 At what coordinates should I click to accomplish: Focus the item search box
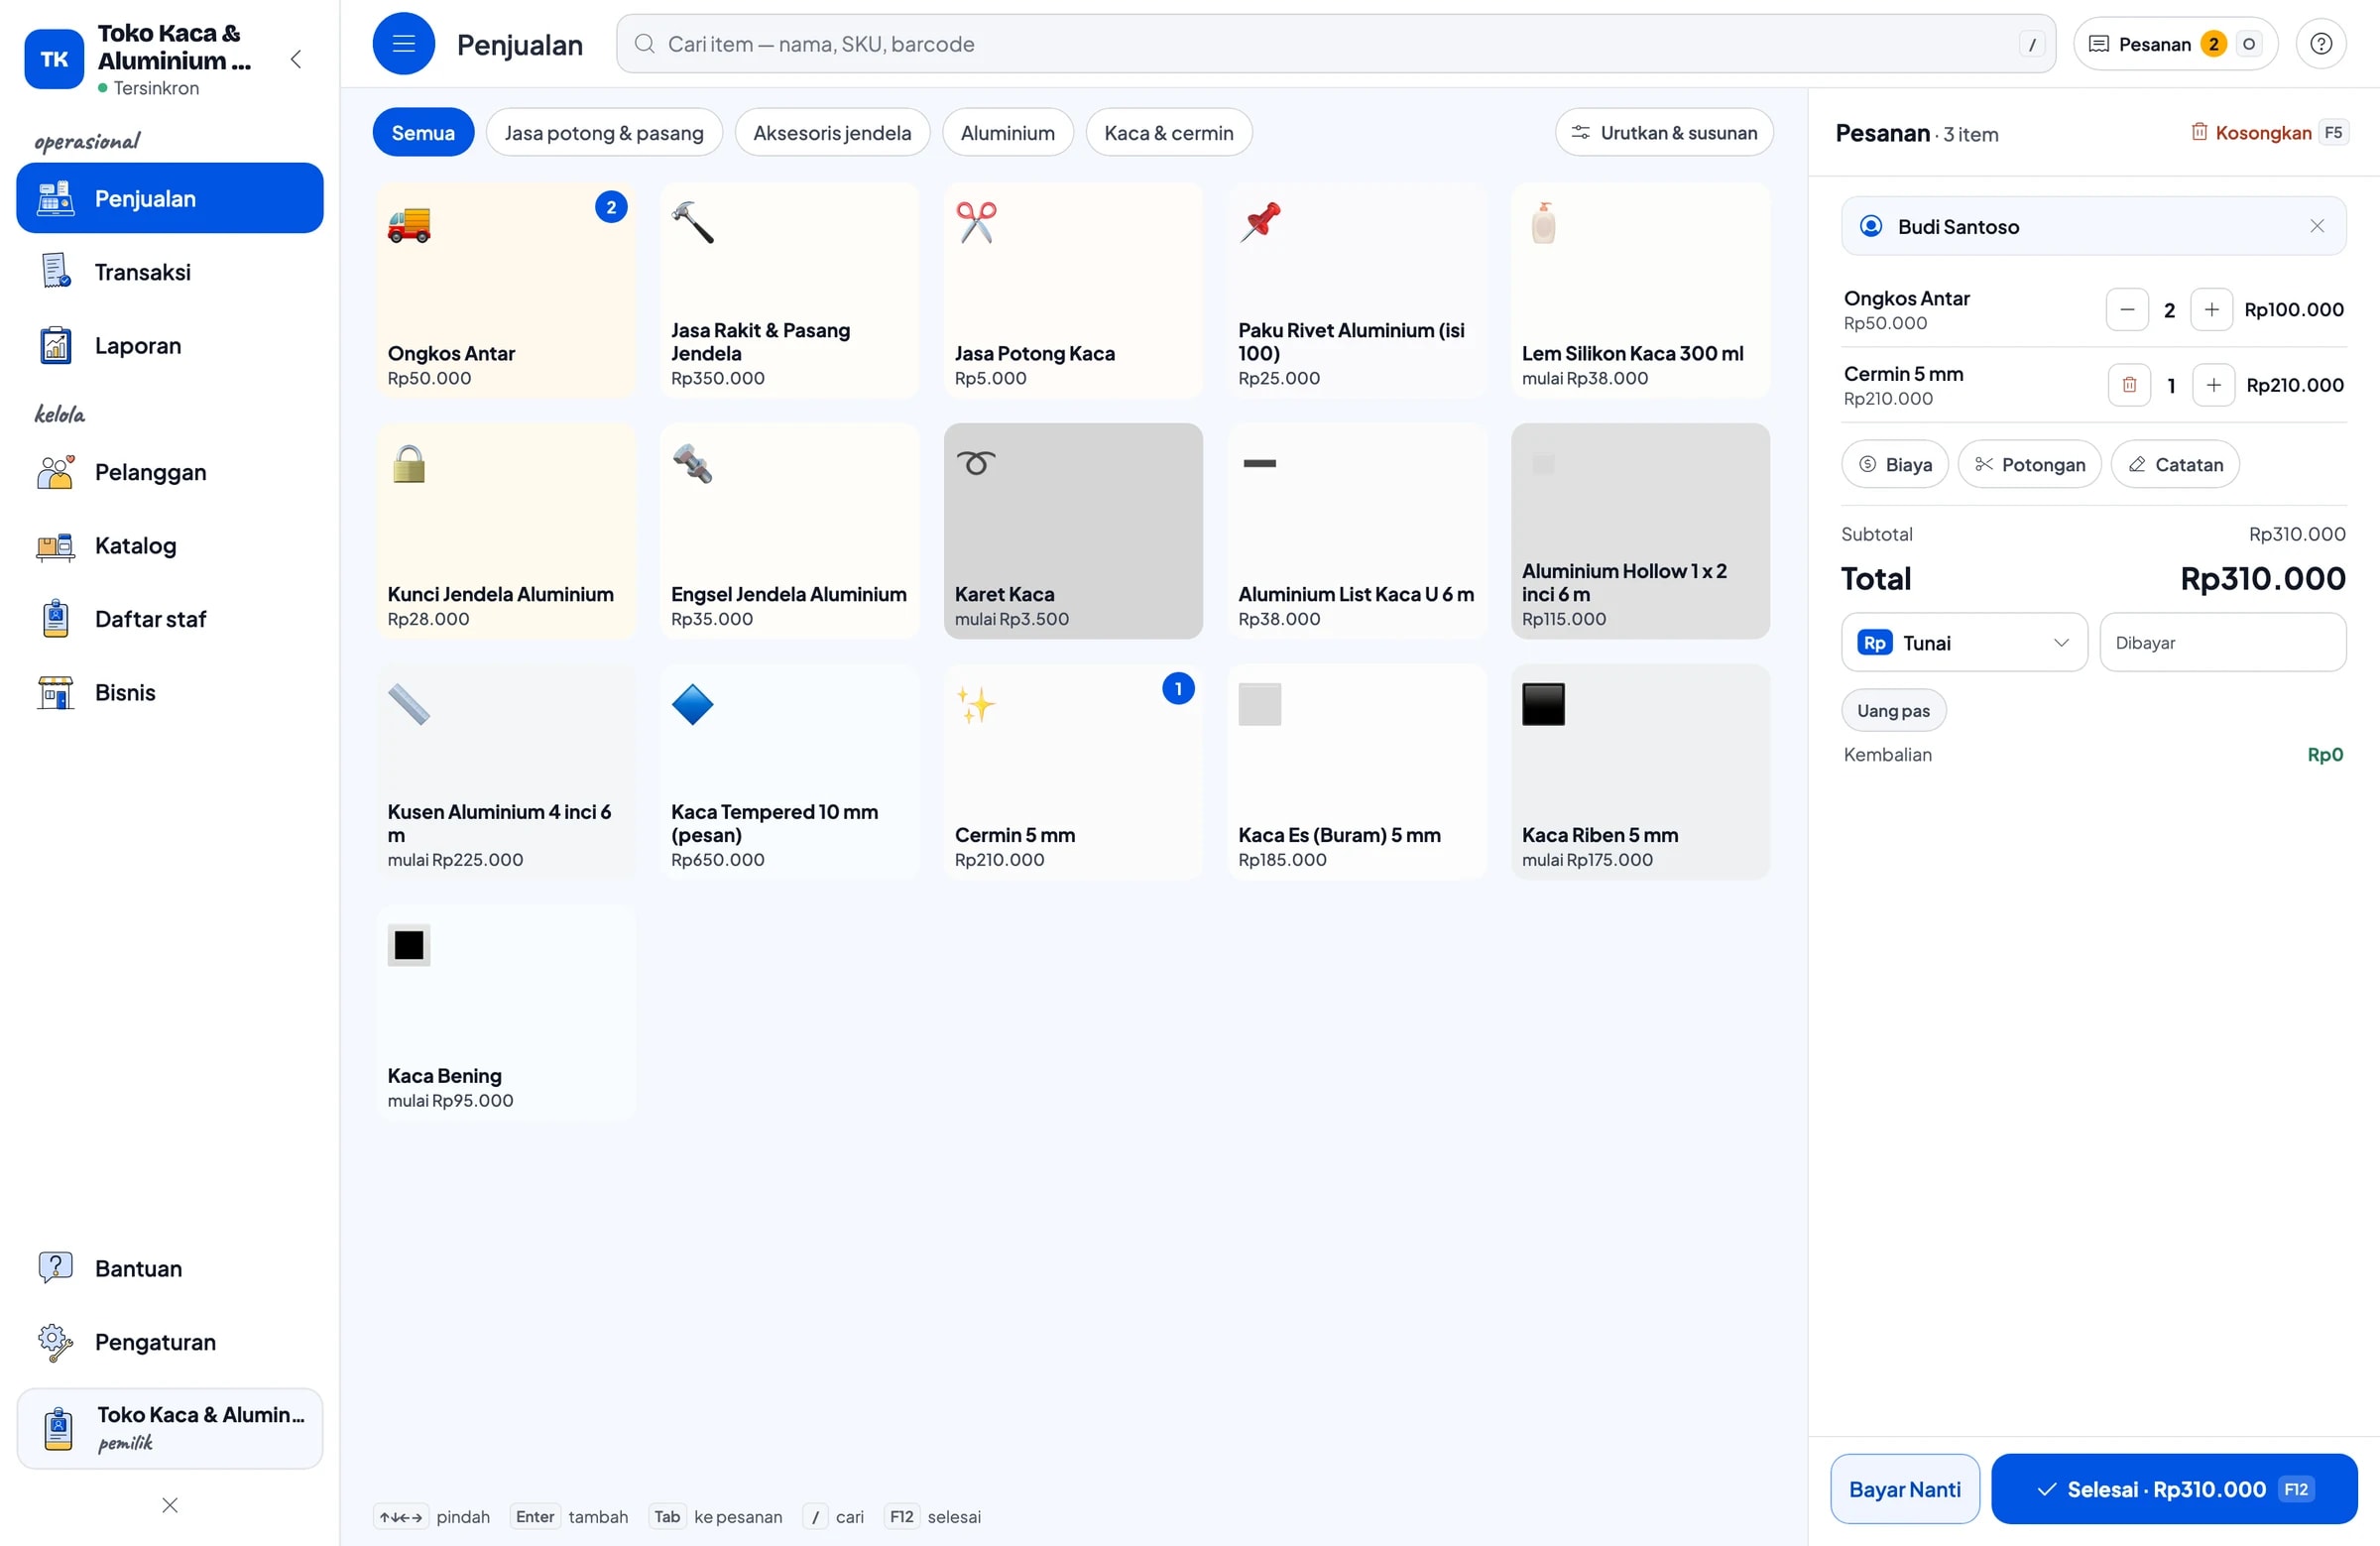[x=1335, y=44]
